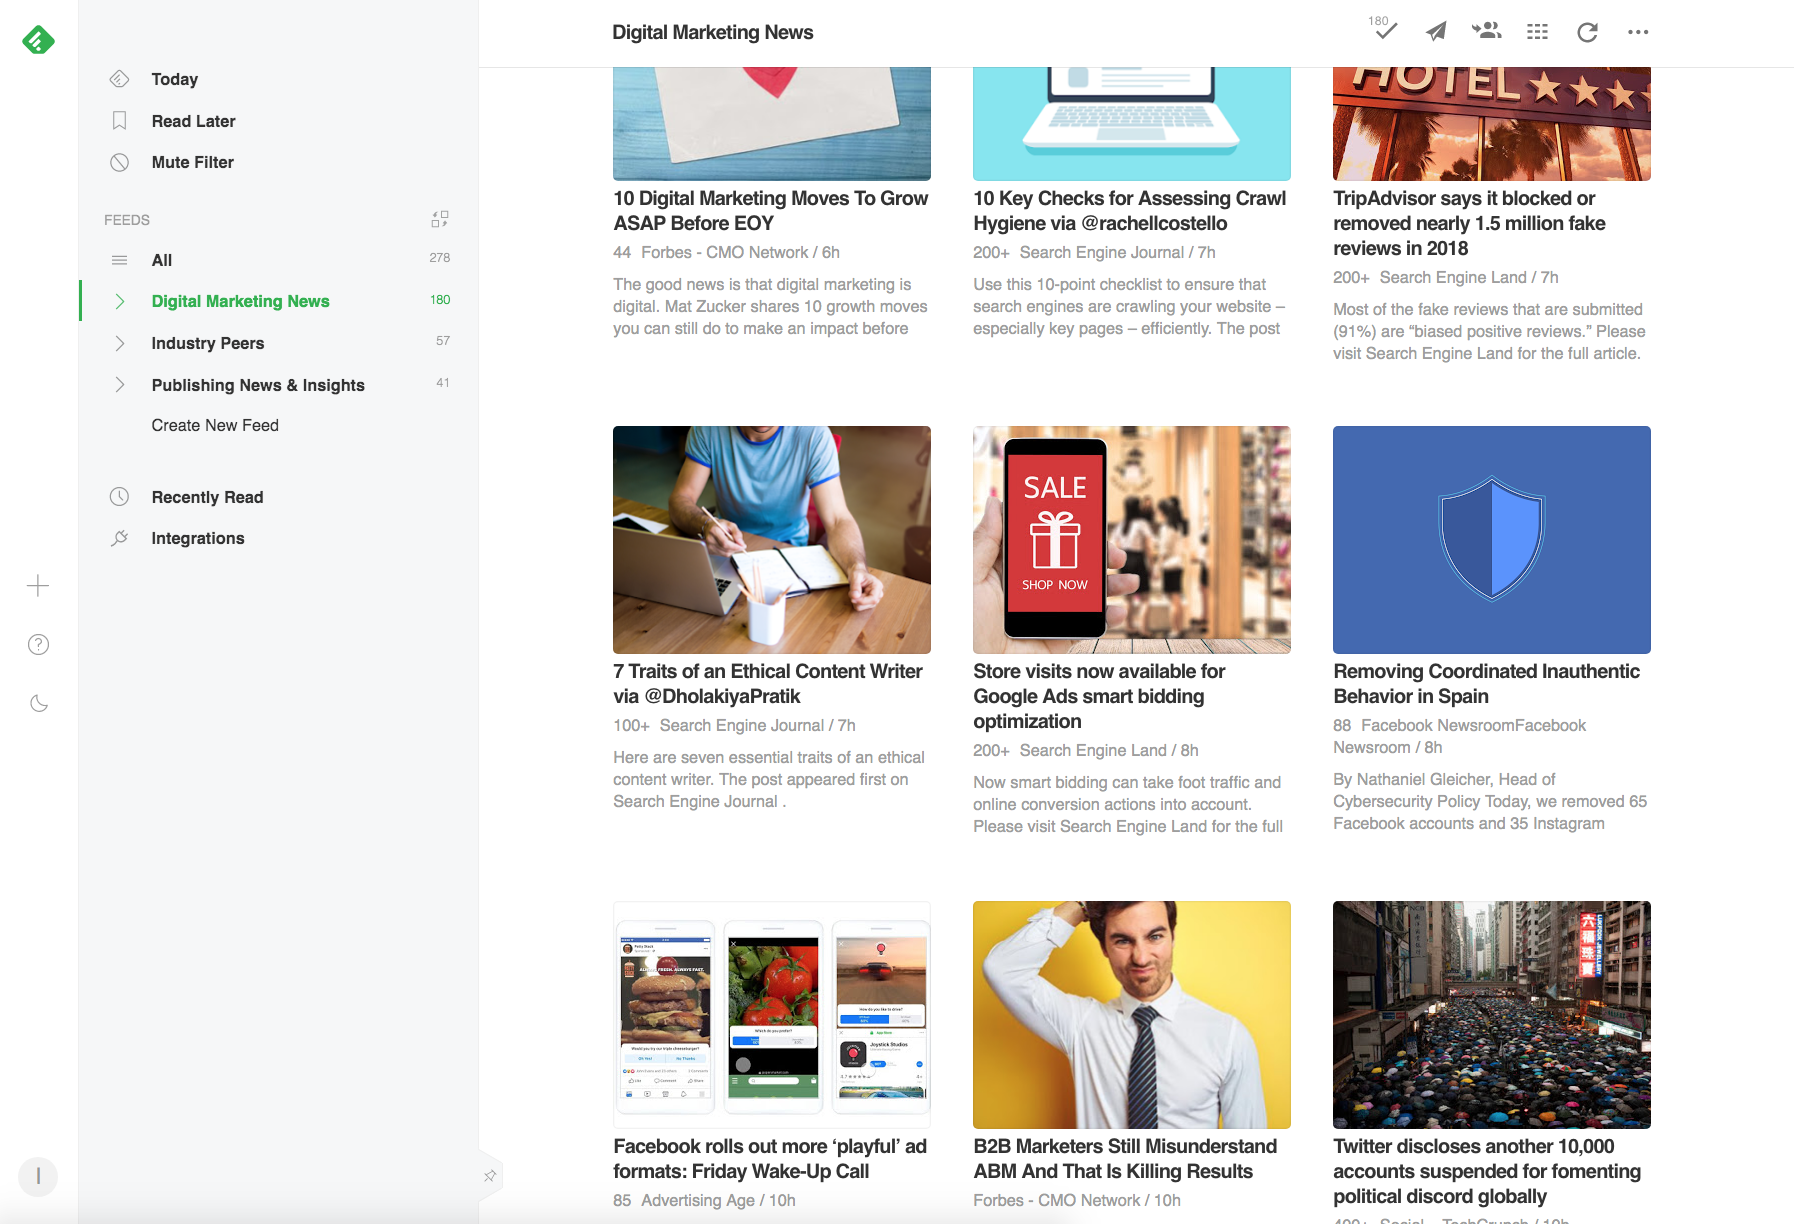
Task: Click the 278 unread count for All
Action: [440, 258]
